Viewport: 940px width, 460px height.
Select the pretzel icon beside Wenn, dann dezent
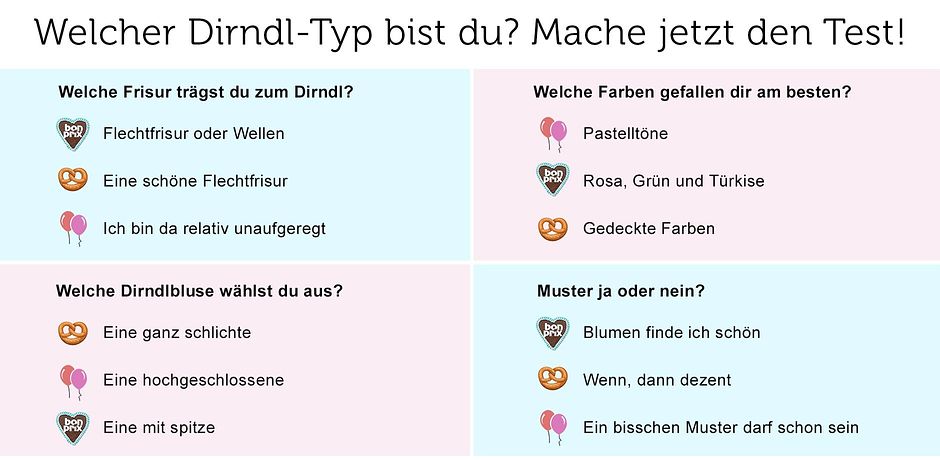[553, 378]
